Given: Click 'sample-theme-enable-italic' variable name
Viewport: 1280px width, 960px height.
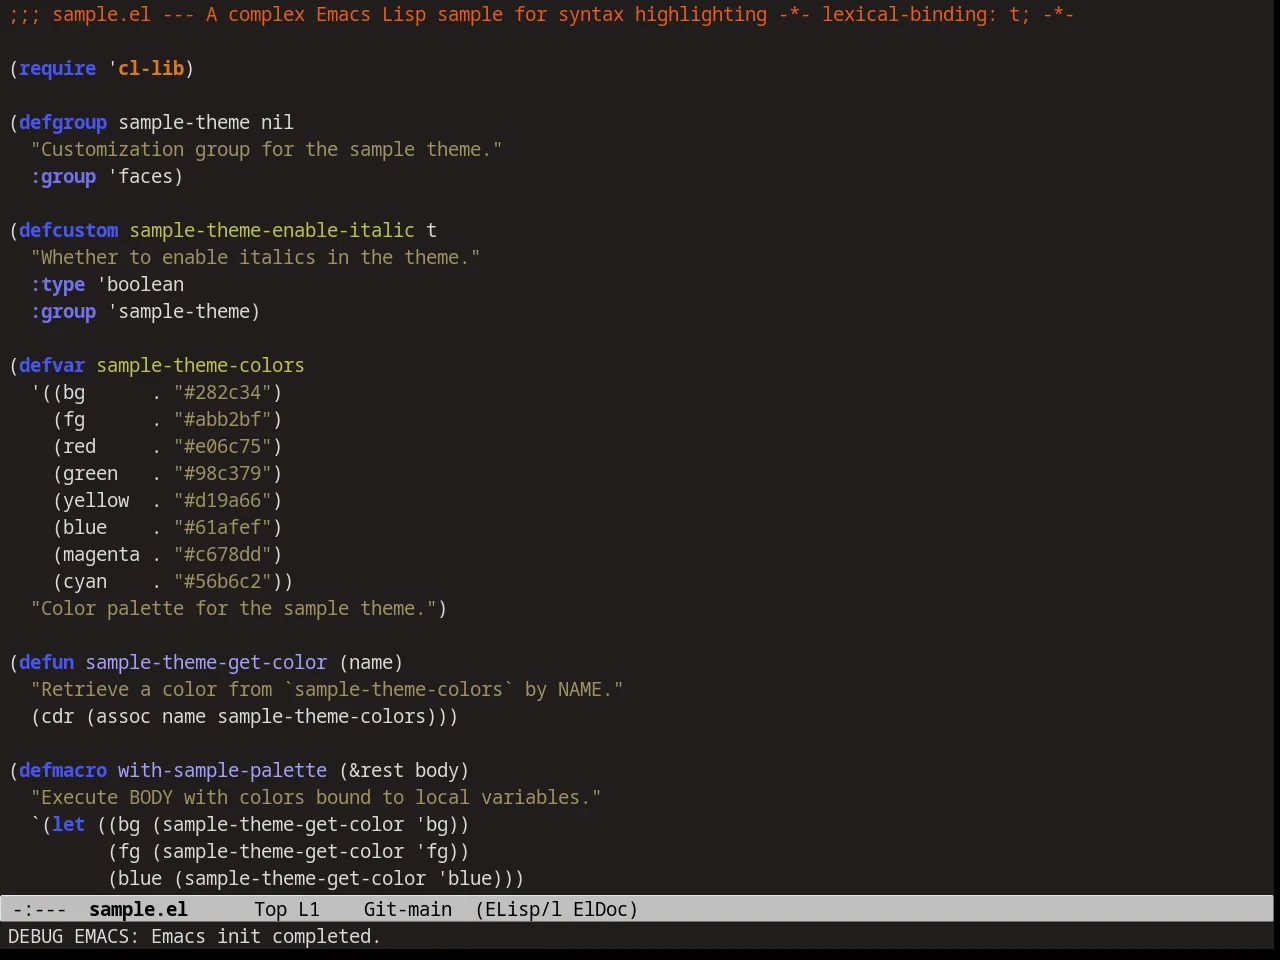Looking at the screenshot, I should click(x=272, y=230).
